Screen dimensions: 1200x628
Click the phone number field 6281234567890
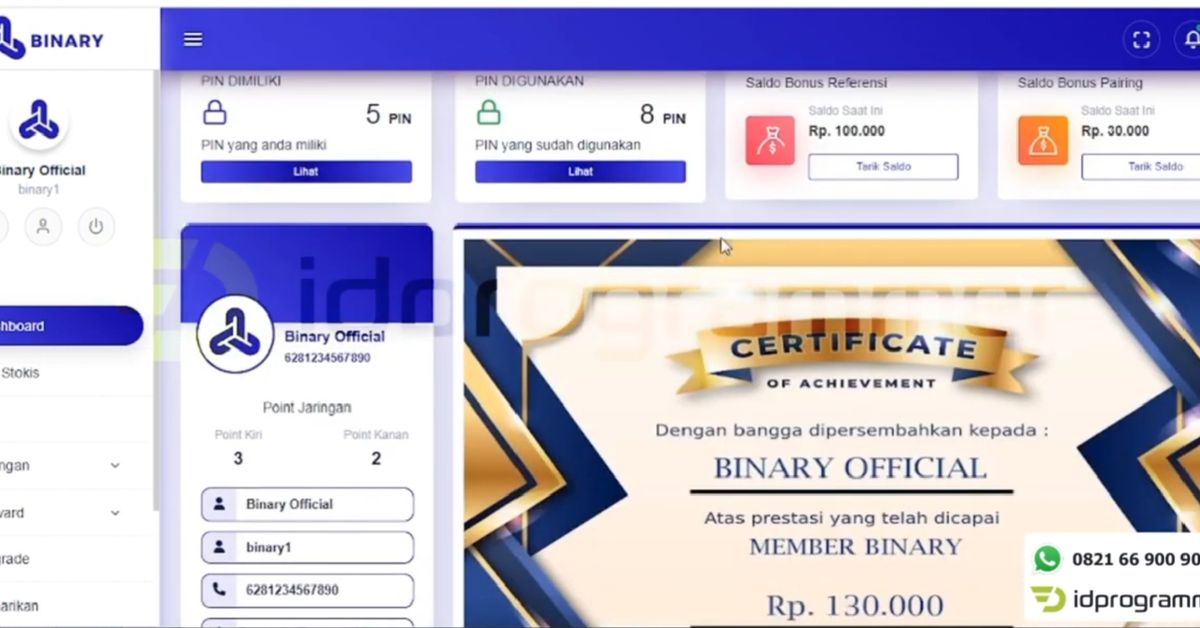[x=307, y=591]
